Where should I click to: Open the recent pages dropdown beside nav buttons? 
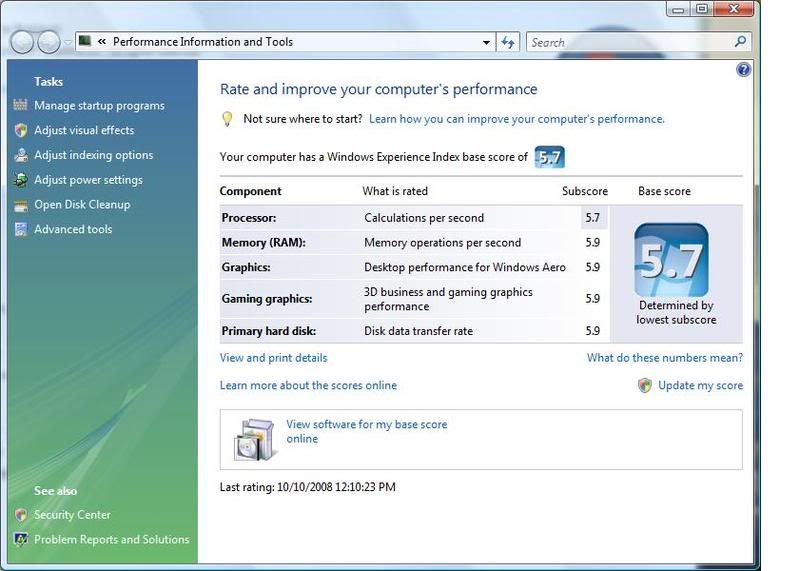(x=68, y=43)
